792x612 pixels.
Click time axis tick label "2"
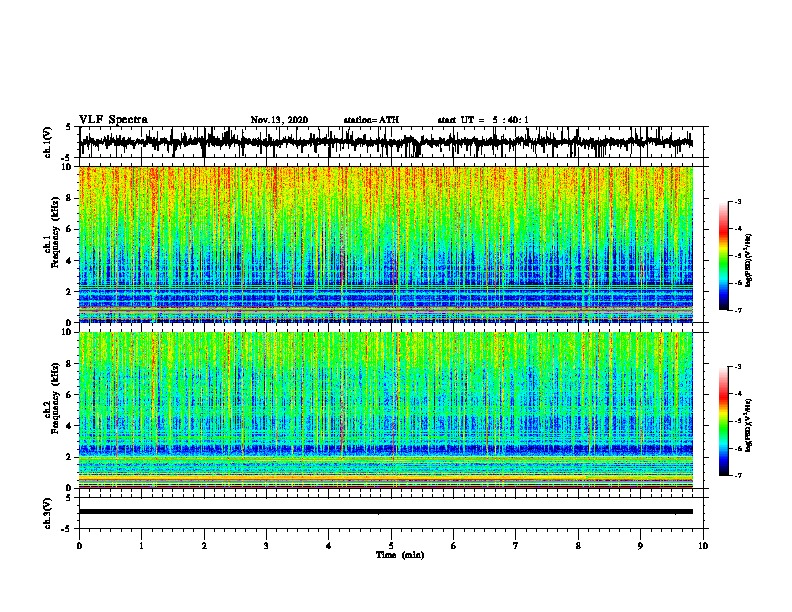pos(204,546)
